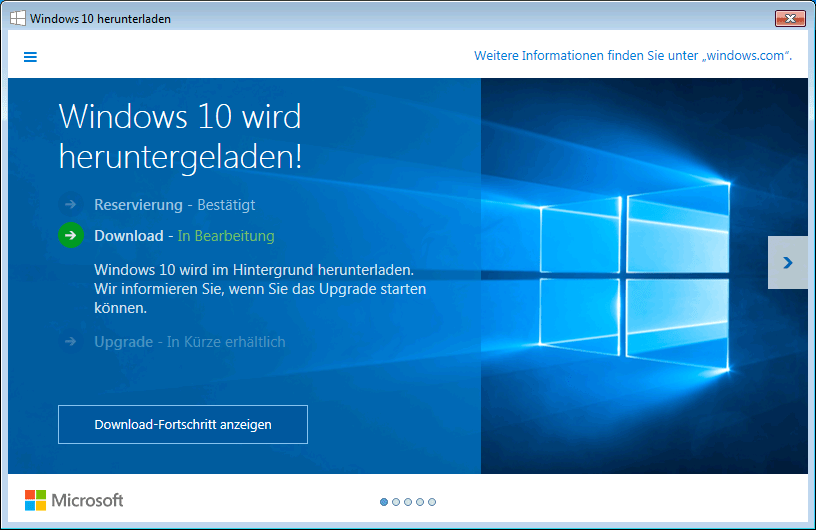Click the Download-Fortschritt anzeigen button
The height and width of the screenshot is (530, 816).
click(x=183, y=424)
